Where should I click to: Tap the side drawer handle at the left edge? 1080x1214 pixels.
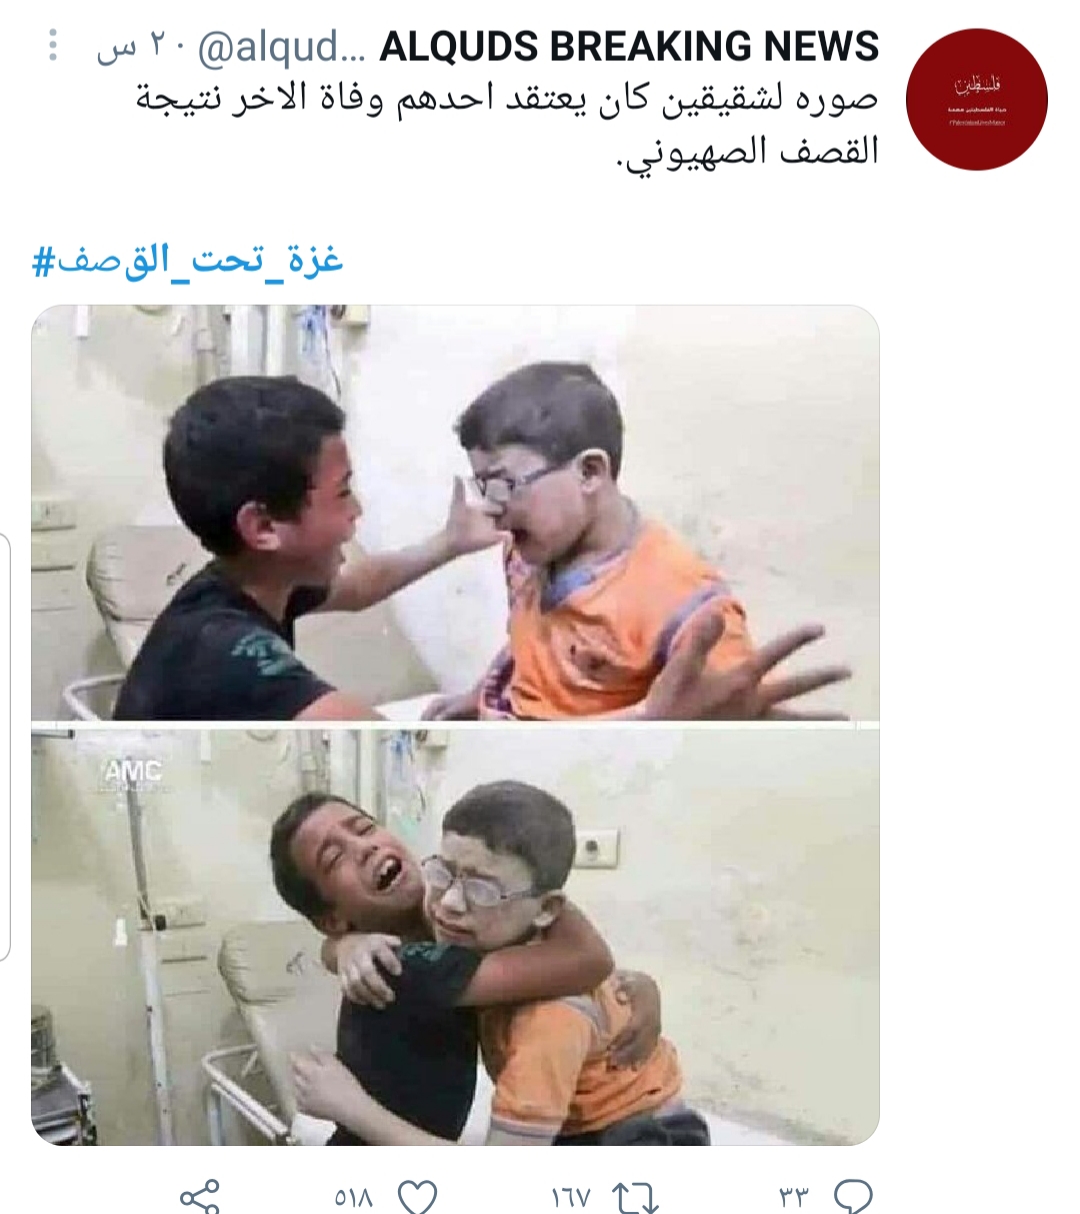tap(5, 747)
